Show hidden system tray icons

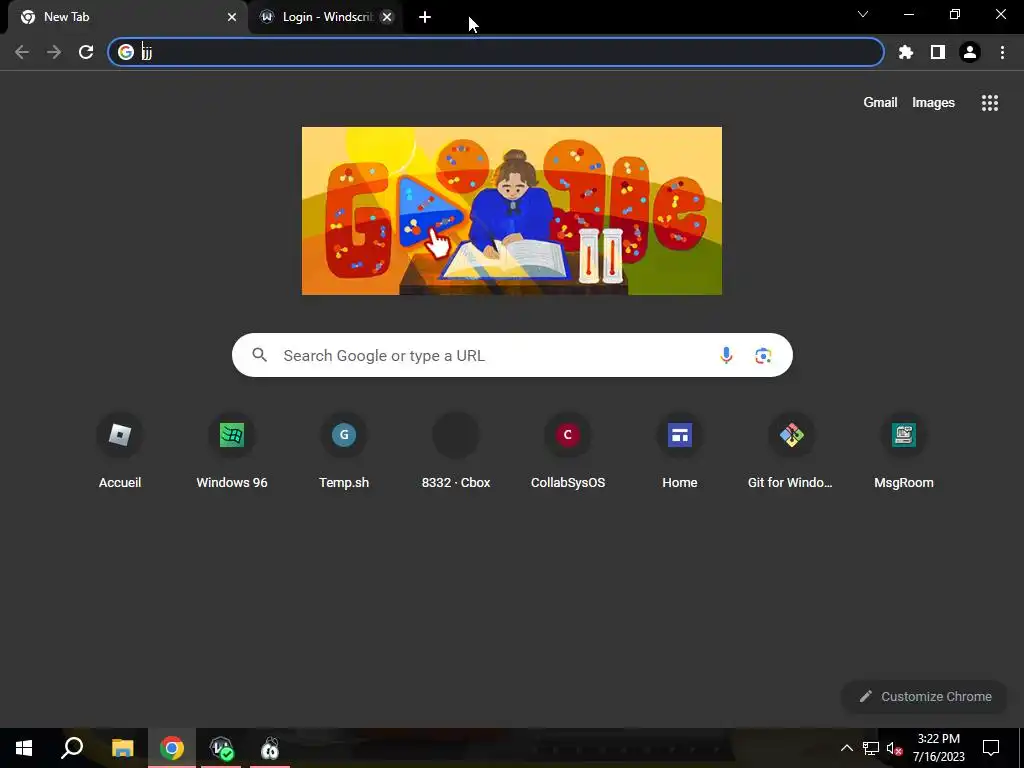pos(846,748)
